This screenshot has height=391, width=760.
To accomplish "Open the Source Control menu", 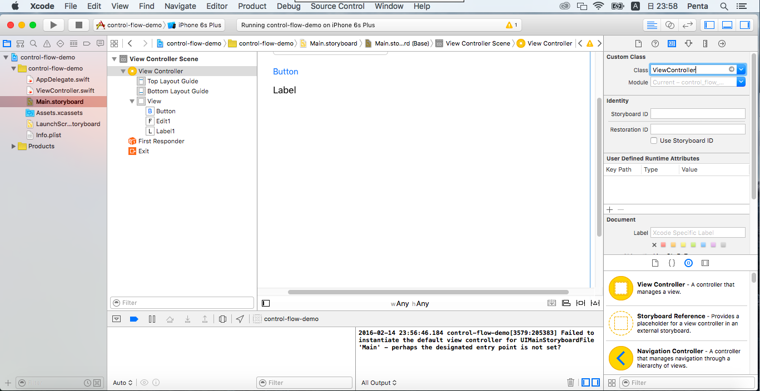I will (x=338, y=6).
